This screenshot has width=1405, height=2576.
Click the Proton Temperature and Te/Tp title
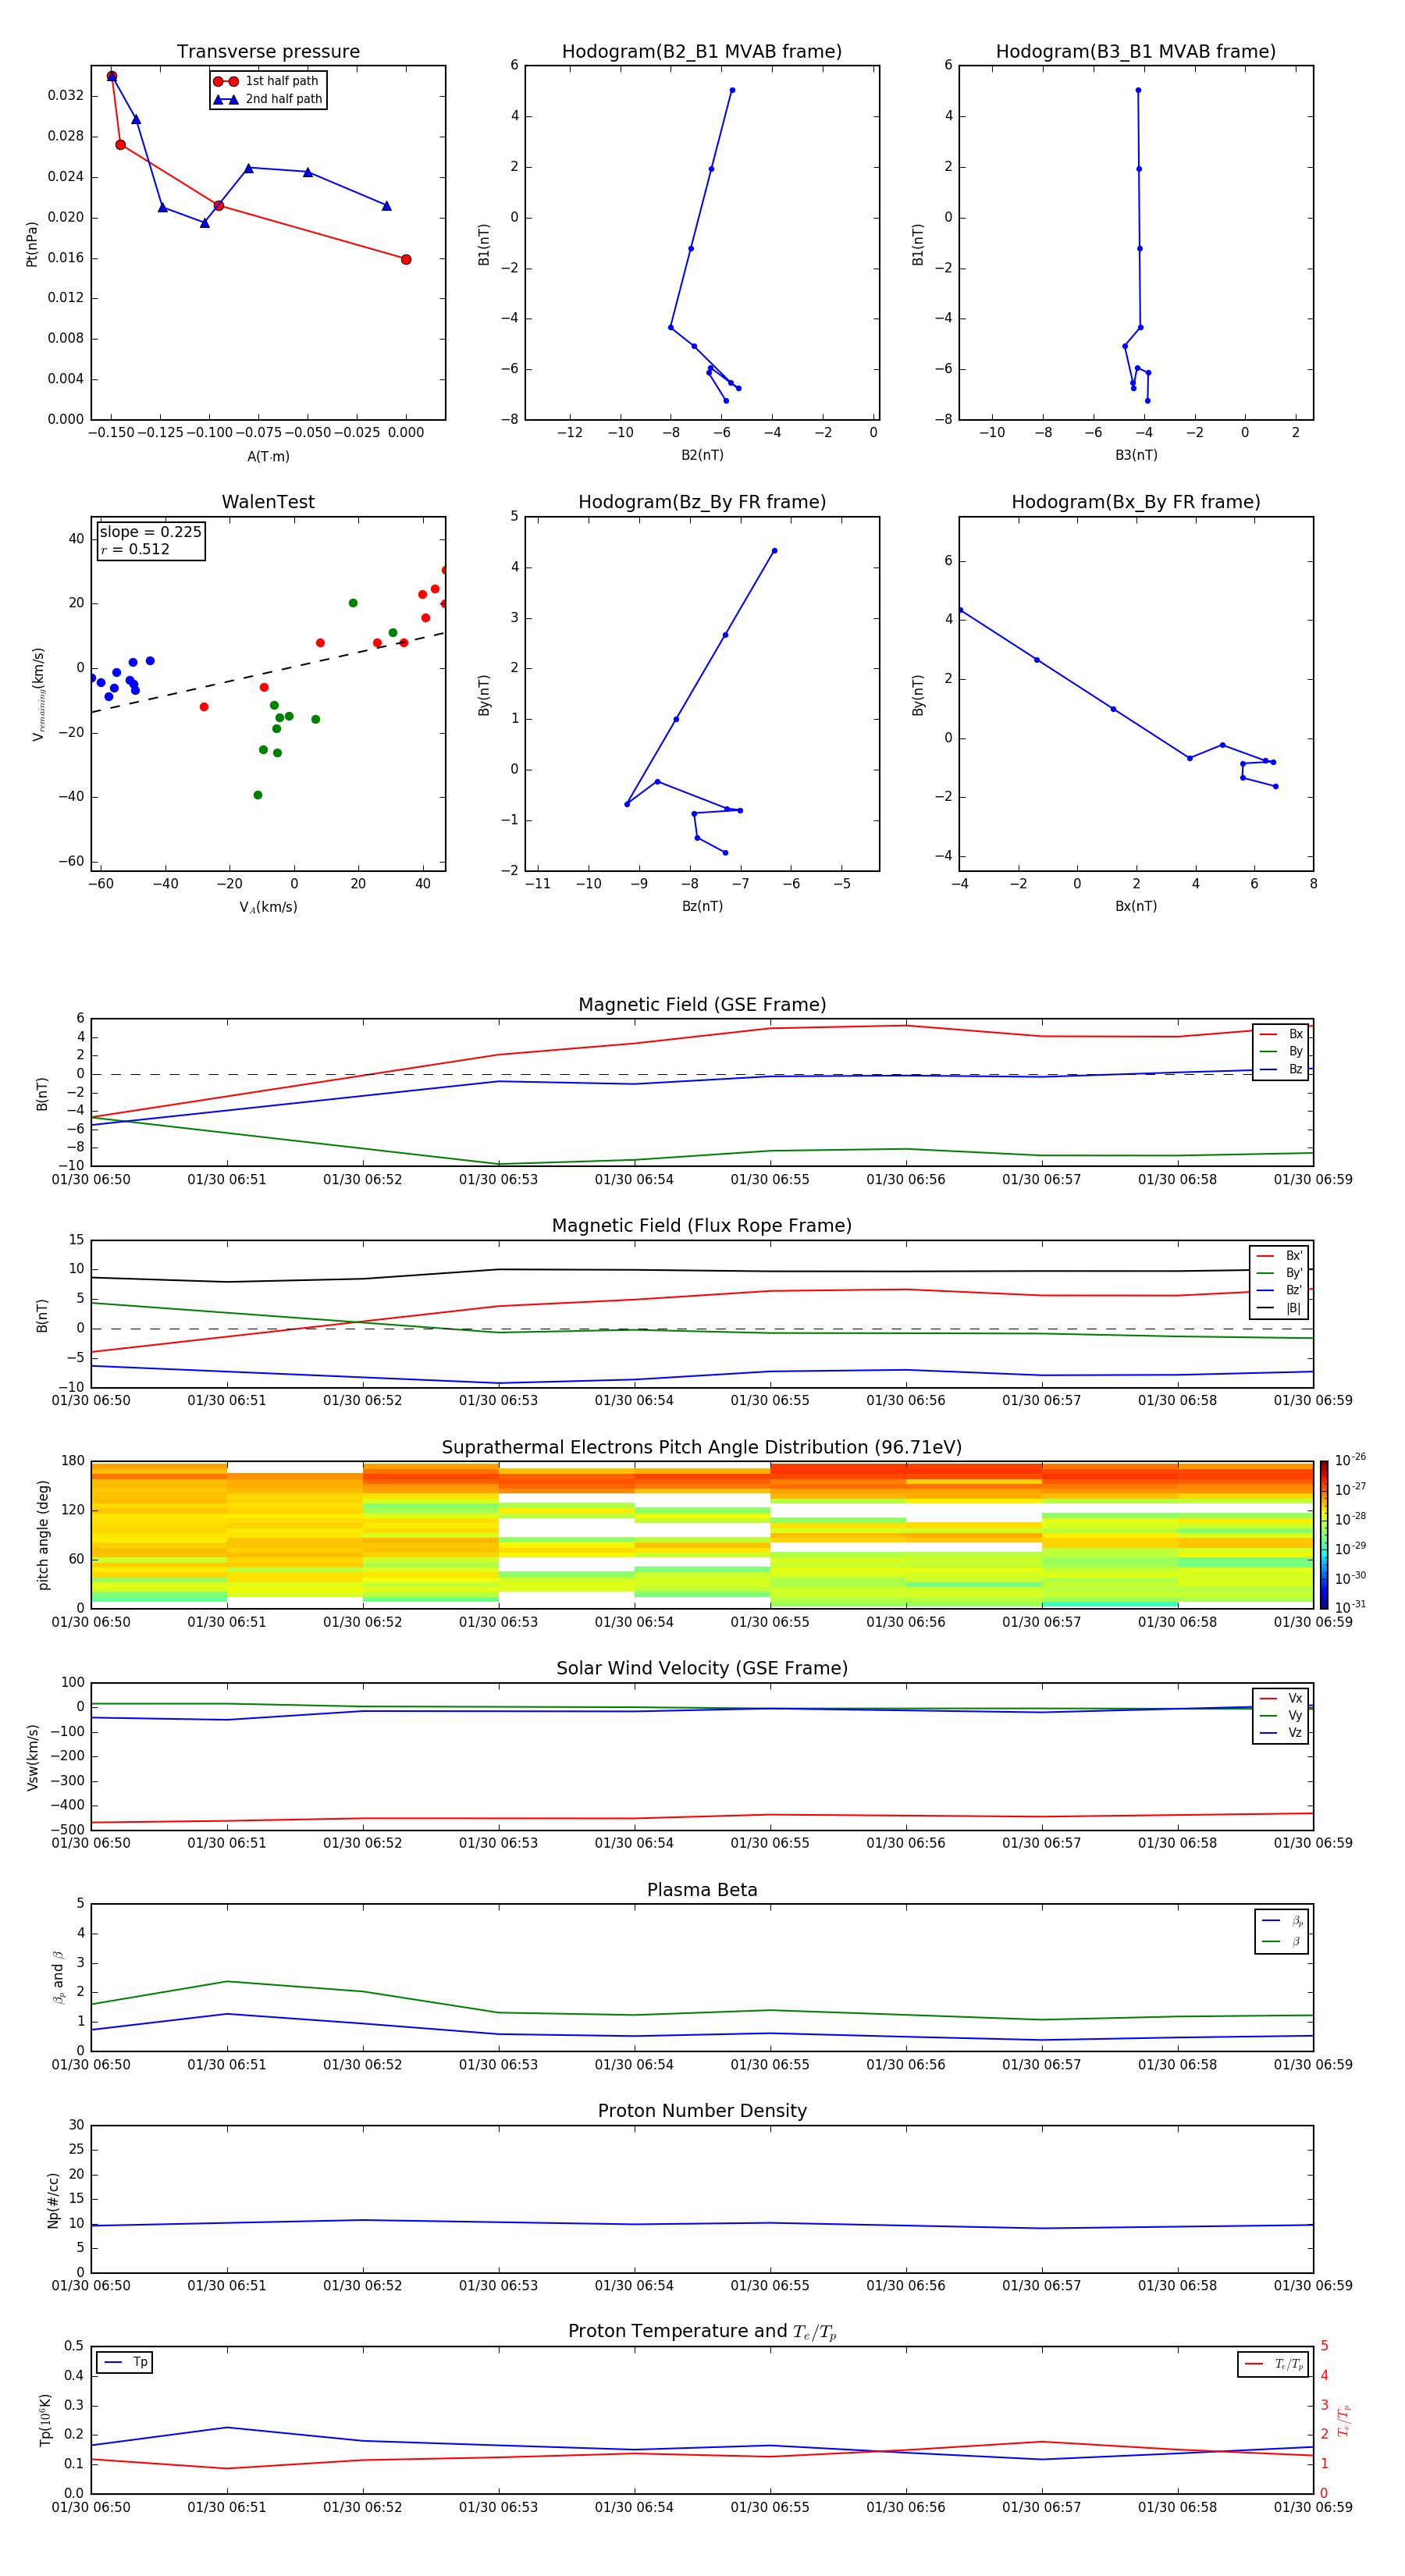702,2332
